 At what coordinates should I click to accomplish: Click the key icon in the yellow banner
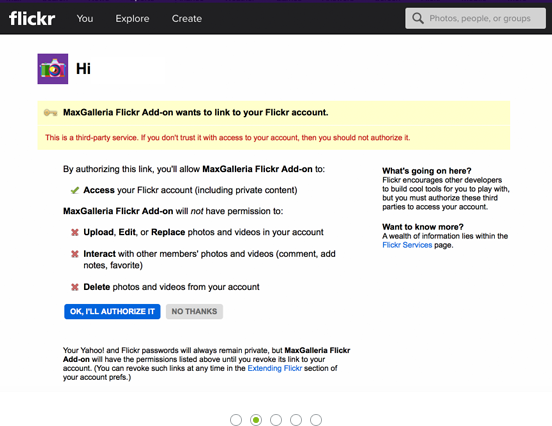pos(51,113)
